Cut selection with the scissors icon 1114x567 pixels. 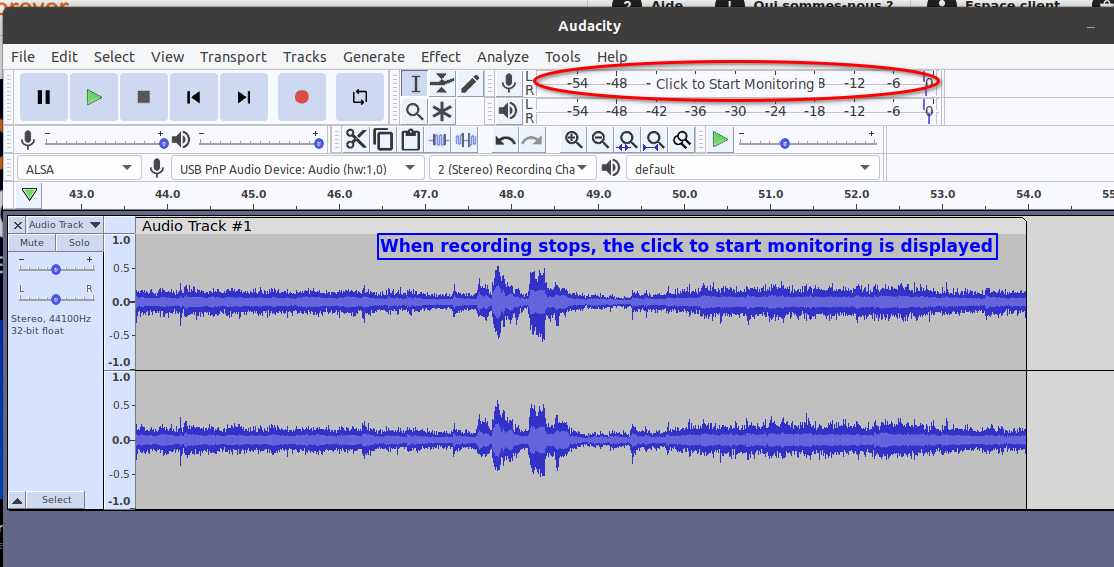click(356, 139)
